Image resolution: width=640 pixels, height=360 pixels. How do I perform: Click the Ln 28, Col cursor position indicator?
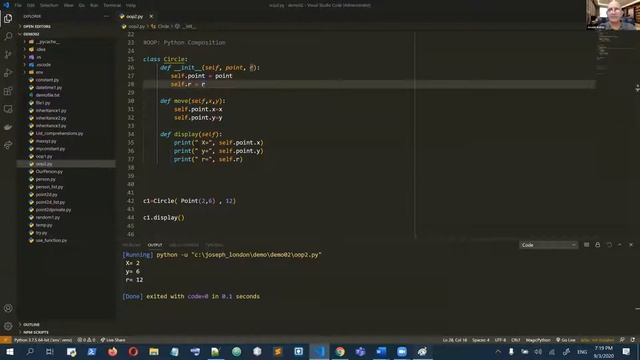(455, 340)
